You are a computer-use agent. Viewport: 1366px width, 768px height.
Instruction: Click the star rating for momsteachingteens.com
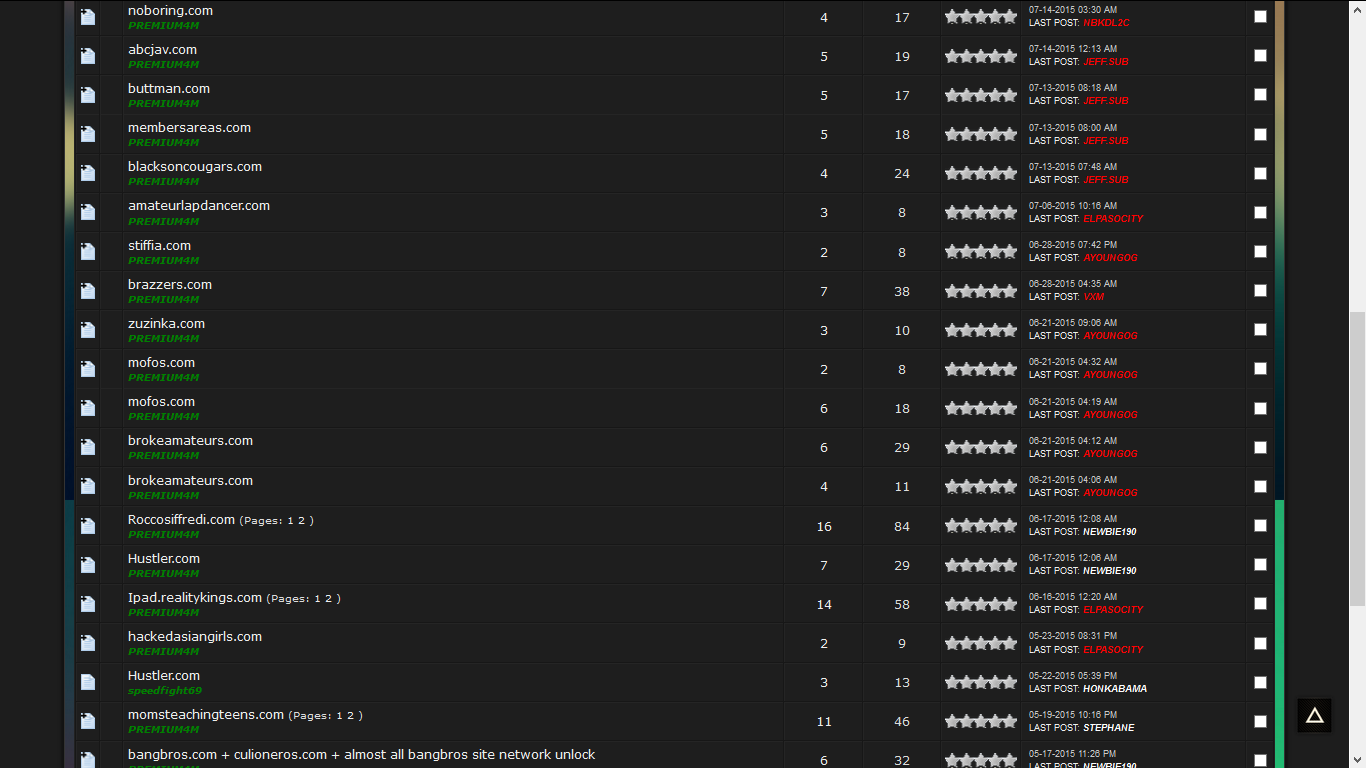(x=981, y=721)
